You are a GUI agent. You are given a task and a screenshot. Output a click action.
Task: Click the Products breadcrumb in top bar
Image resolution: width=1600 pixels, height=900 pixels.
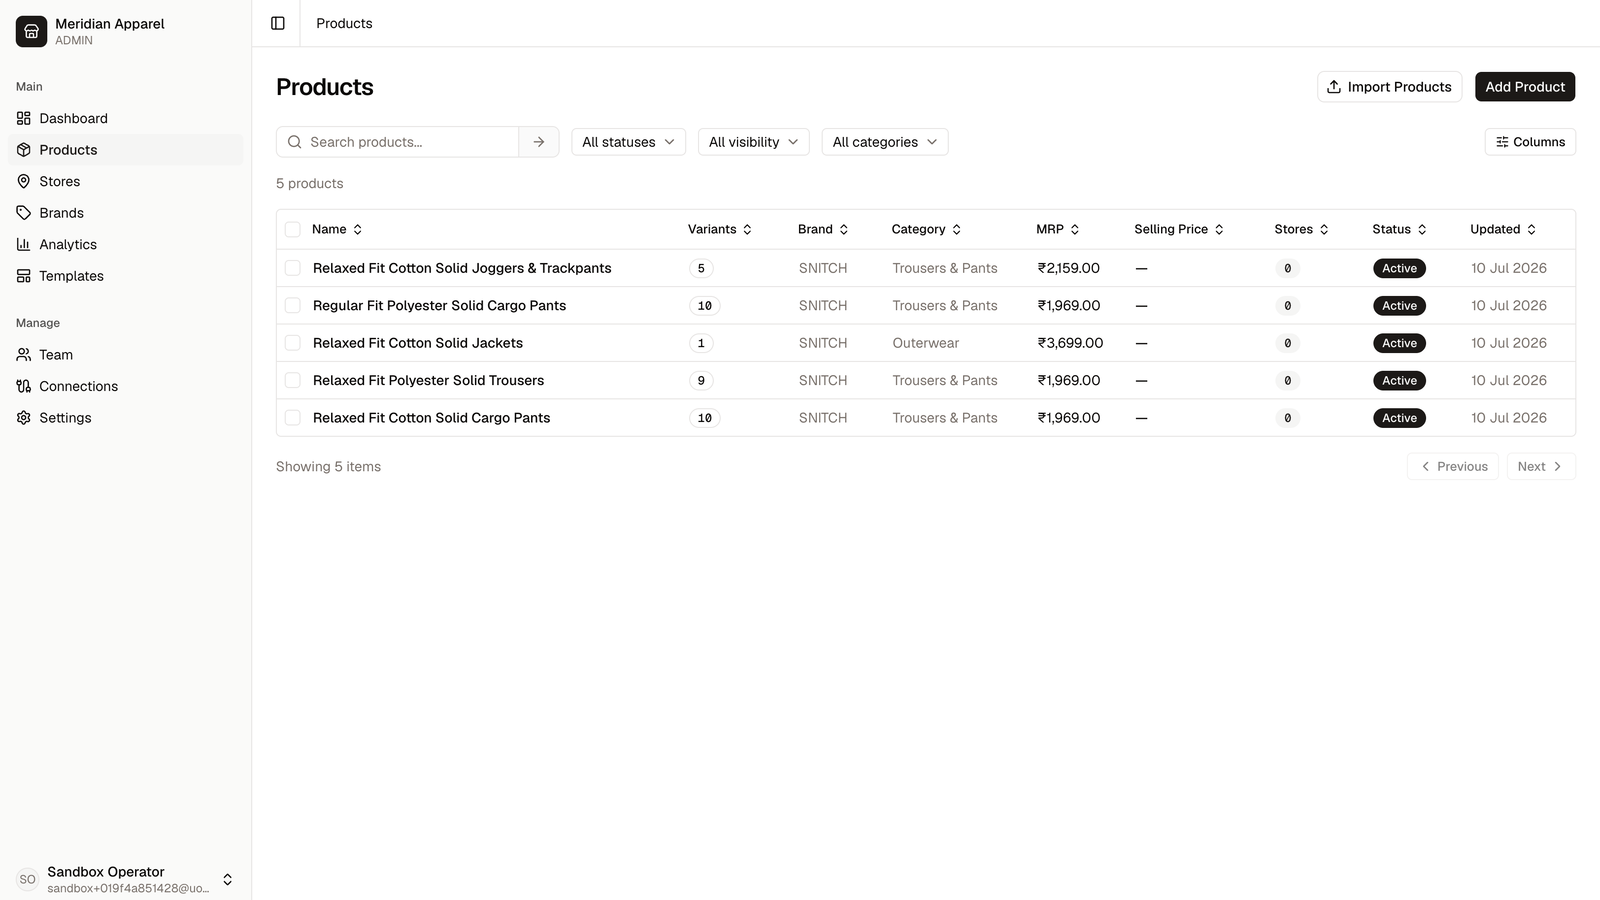[x=344, y=23]
